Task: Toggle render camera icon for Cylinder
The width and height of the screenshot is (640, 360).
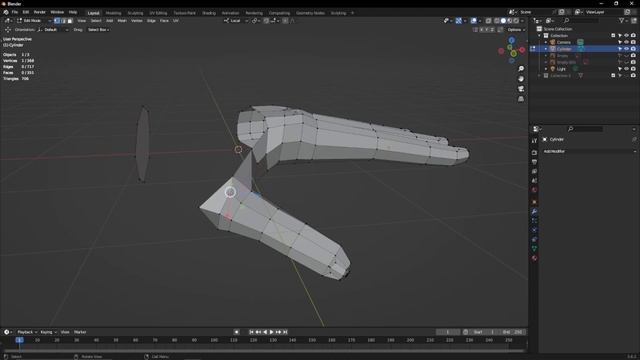Action: pos(633,49)
